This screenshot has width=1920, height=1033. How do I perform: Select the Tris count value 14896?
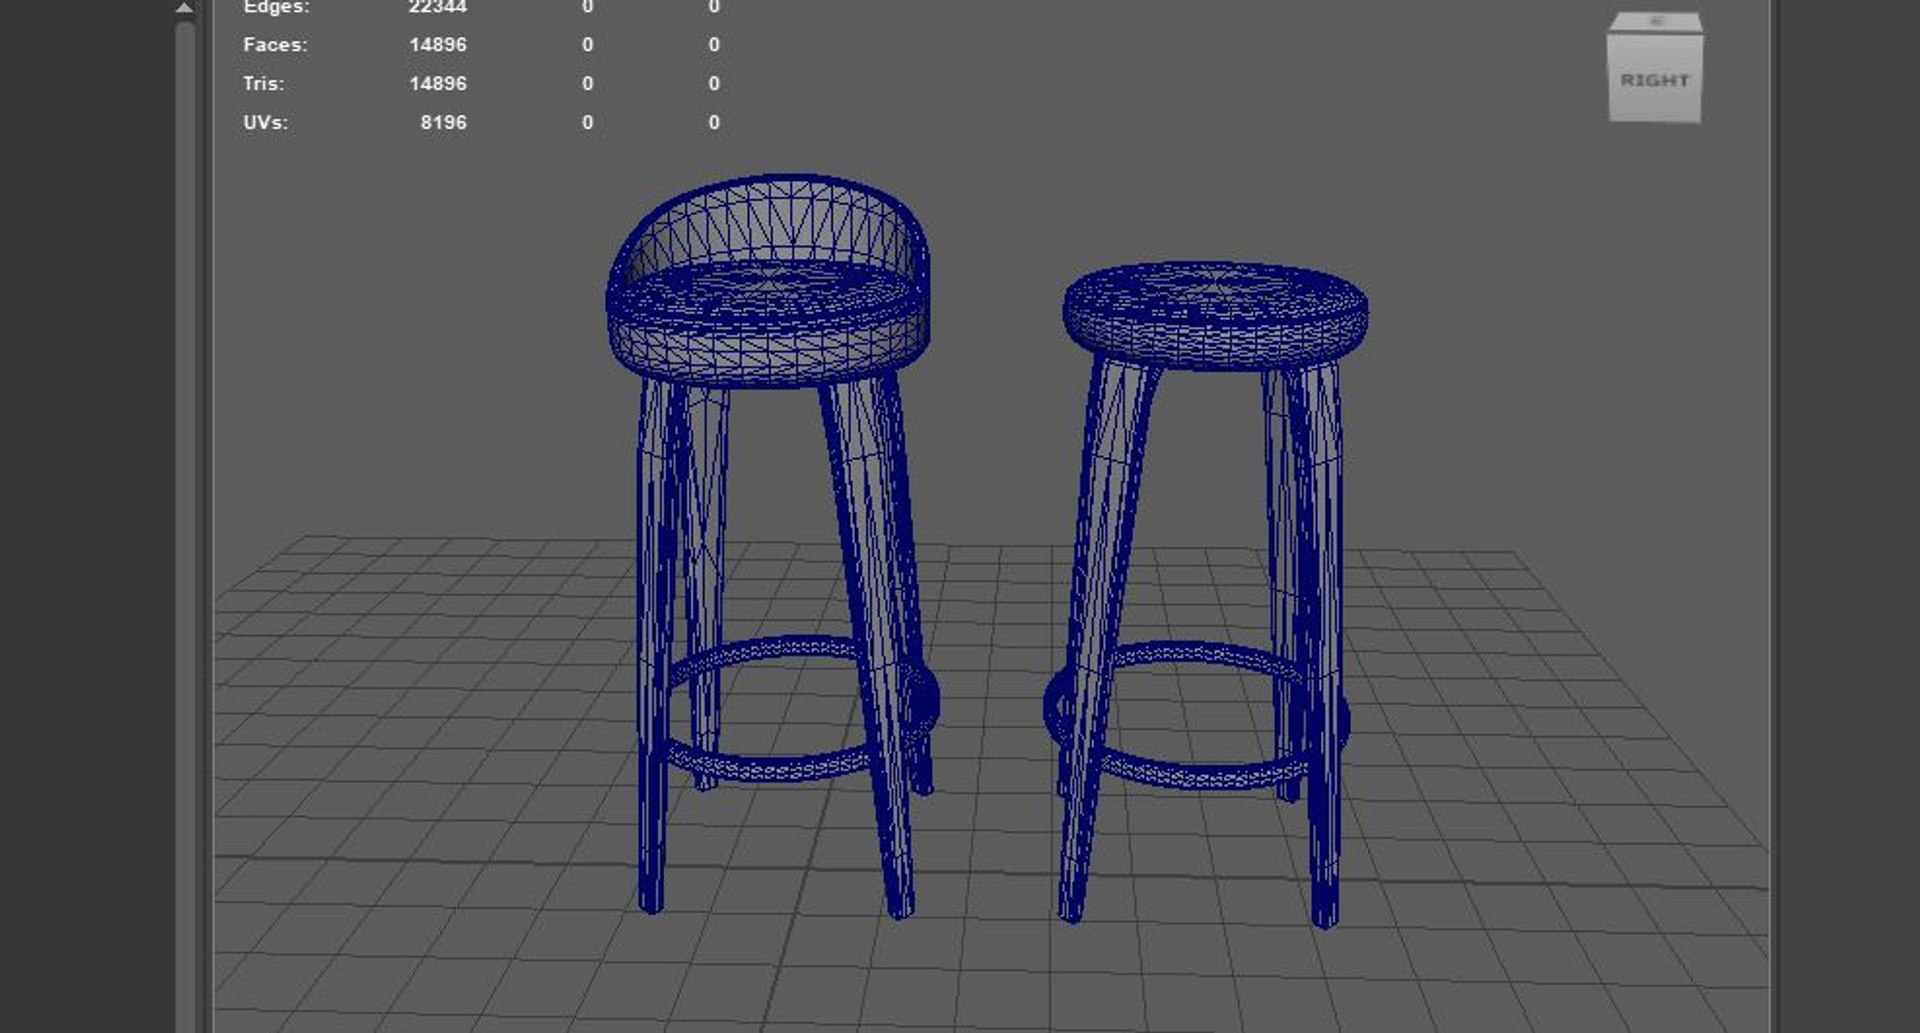[x=438, y=83]
